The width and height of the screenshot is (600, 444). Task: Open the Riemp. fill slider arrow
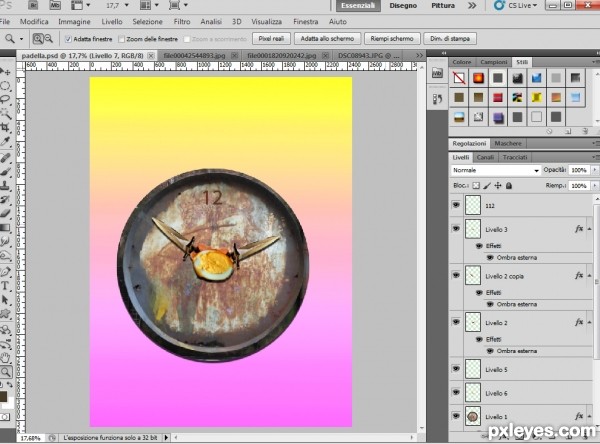point(595,186)
